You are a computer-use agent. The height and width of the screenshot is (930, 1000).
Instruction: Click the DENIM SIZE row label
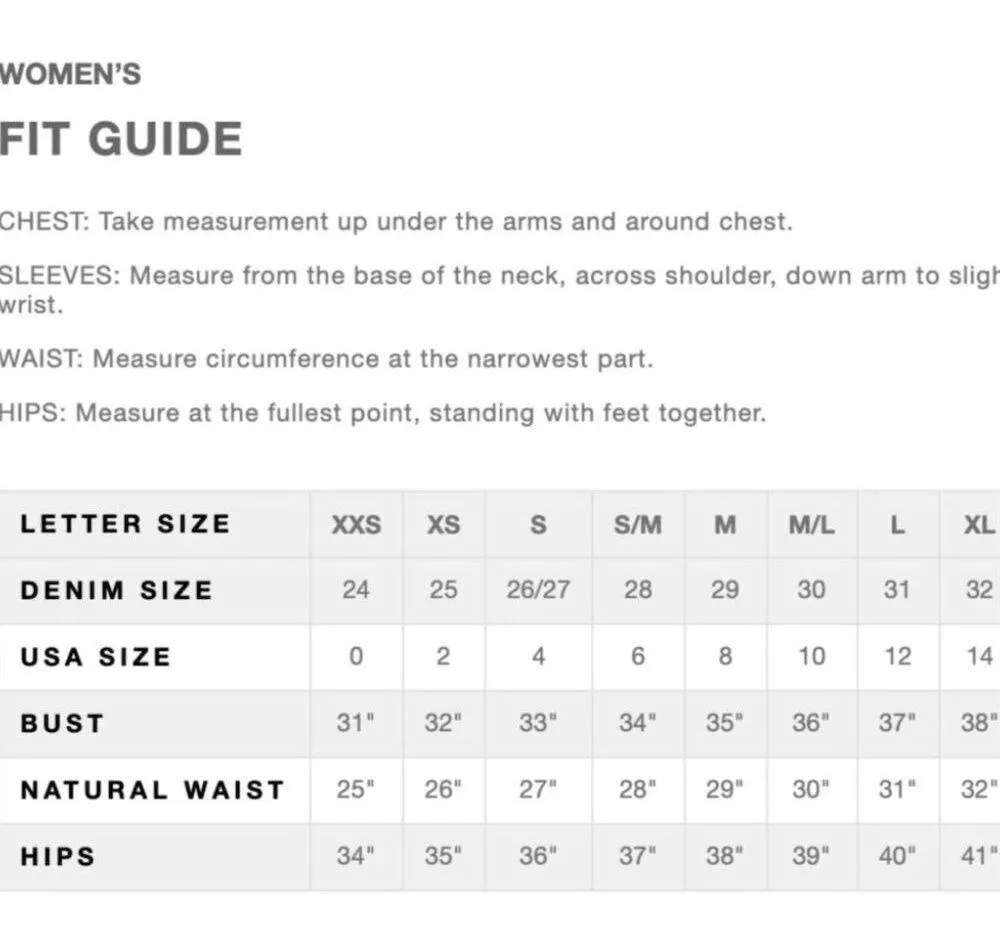click(x=116, y=590)
